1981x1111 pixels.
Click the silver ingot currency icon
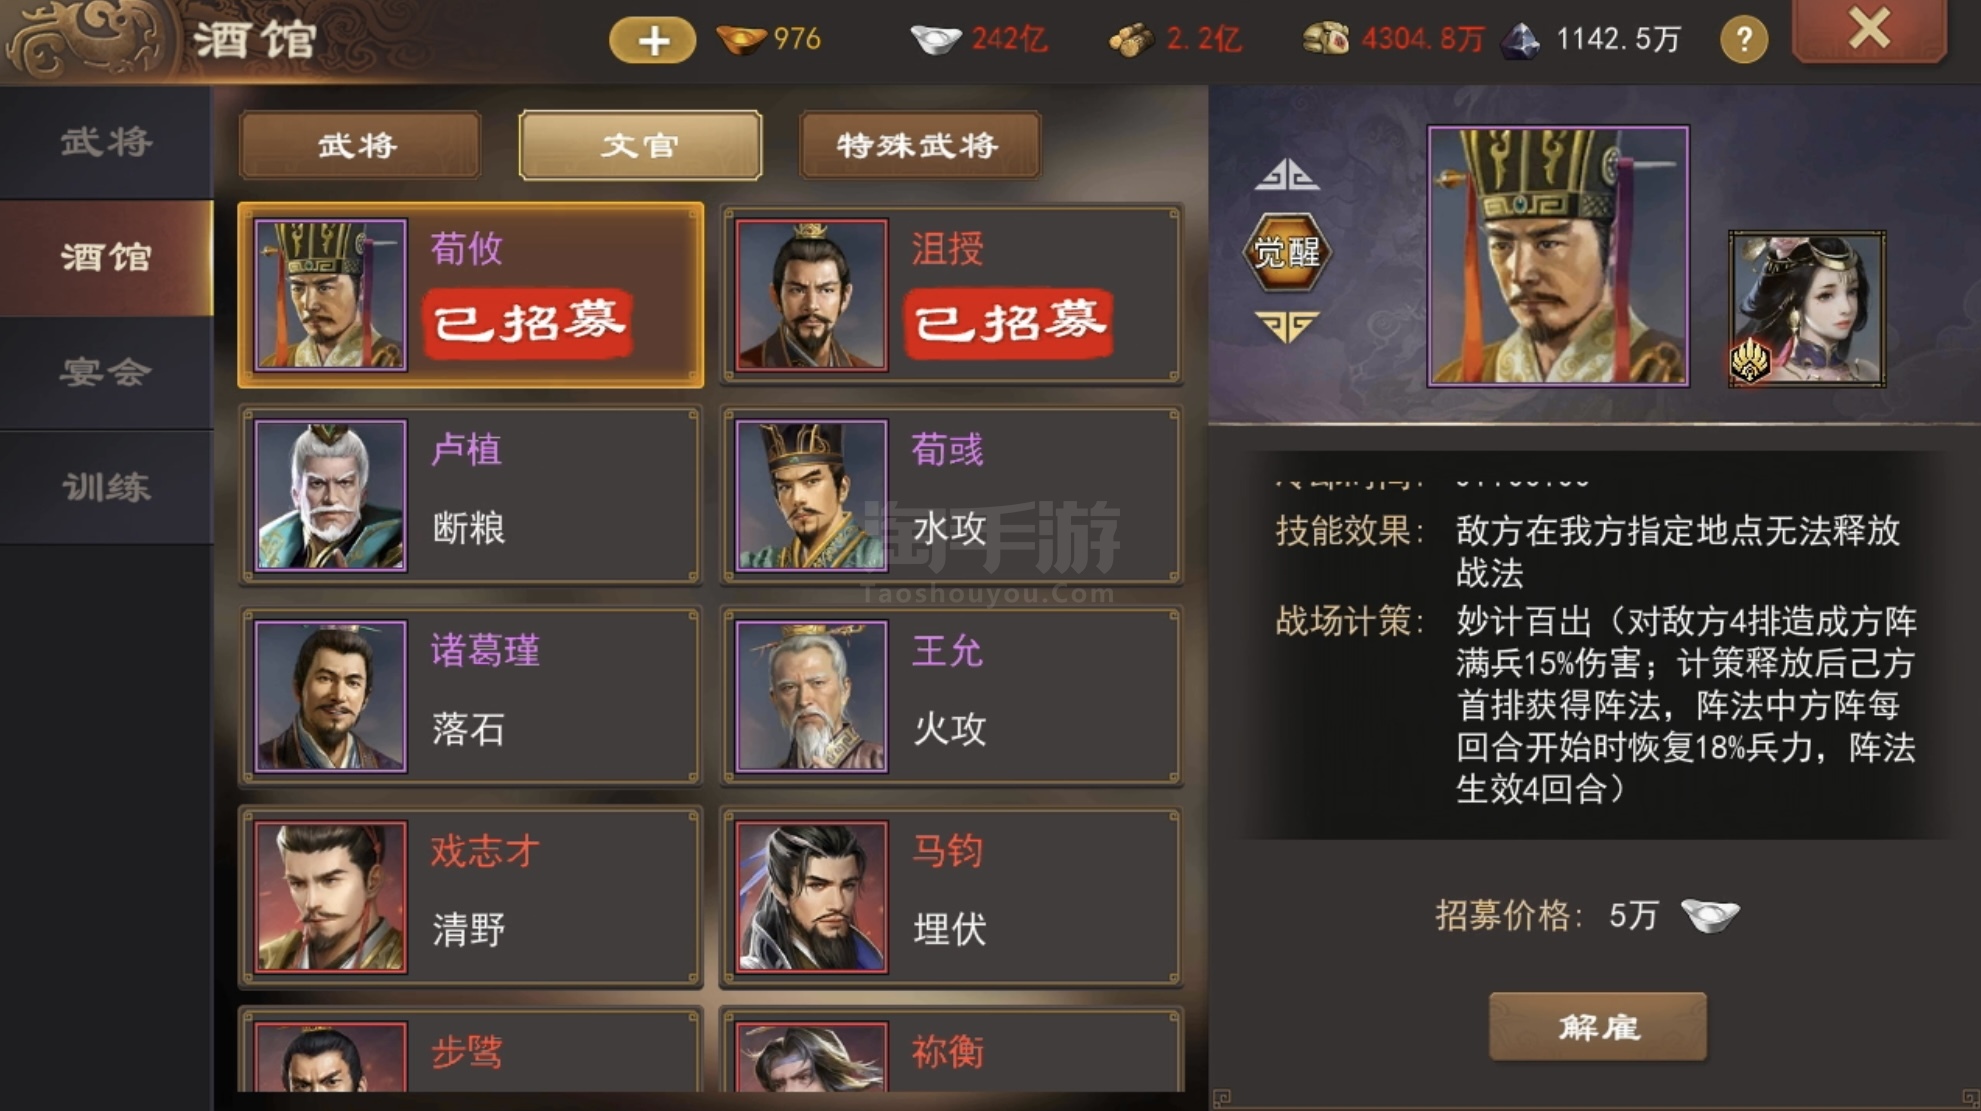[x=935, y=40]
